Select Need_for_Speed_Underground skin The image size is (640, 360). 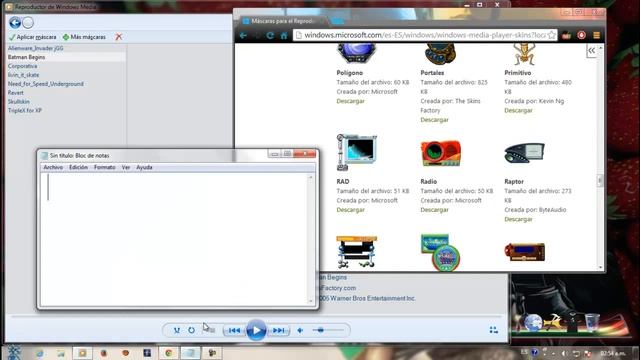46,84
